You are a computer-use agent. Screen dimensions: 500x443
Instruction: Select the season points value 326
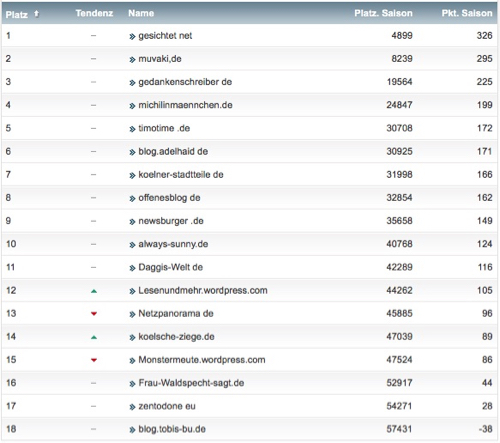click(x=485, y=36)
